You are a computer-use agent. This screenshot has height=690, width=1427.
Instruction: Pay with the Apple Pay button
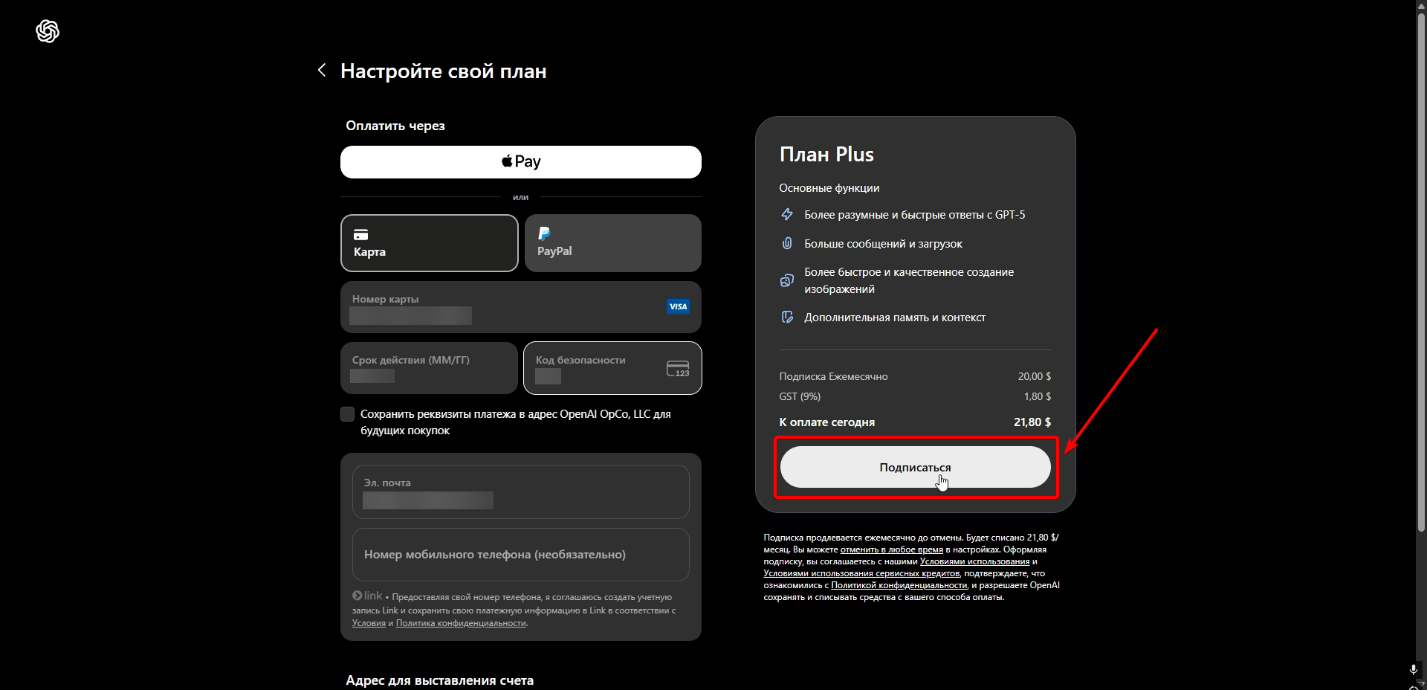[521, 162]
